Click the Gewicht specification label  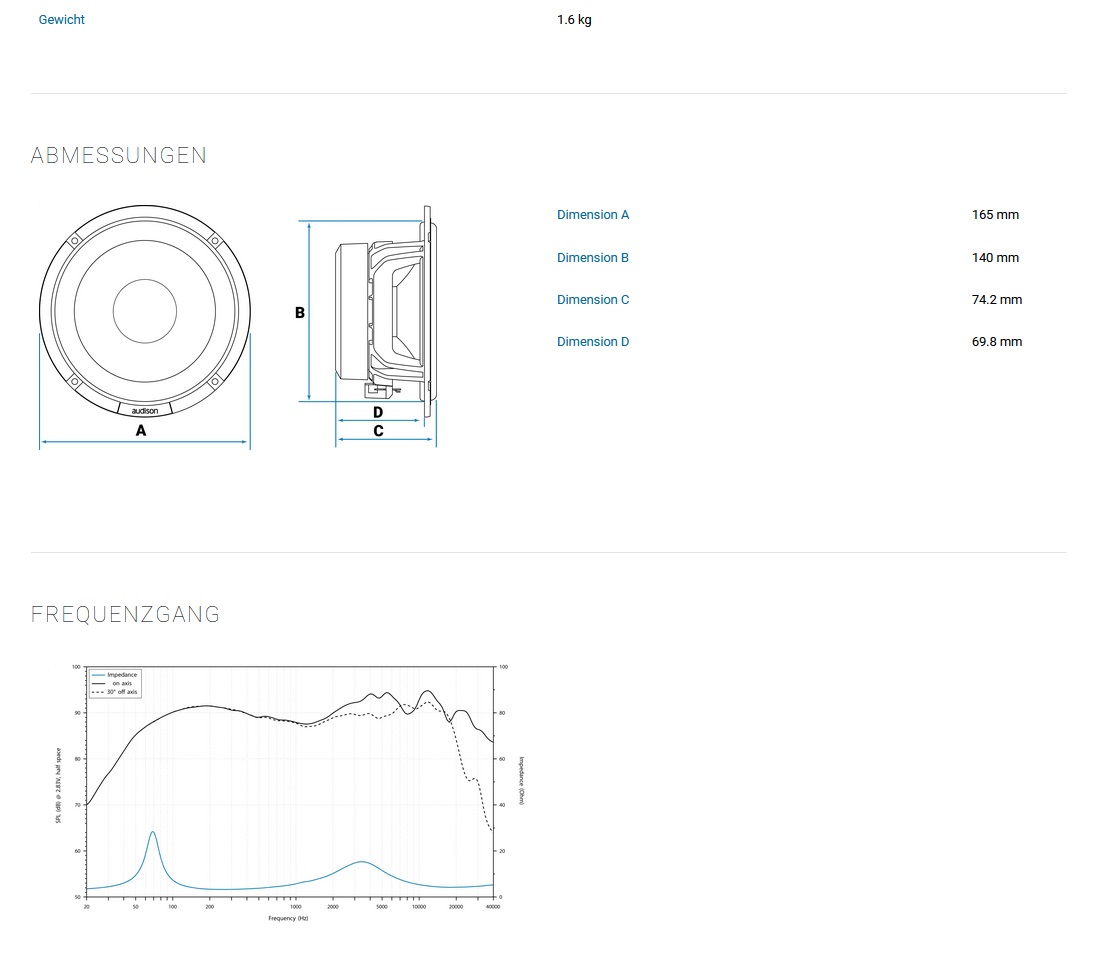click(x=61, y=20)
